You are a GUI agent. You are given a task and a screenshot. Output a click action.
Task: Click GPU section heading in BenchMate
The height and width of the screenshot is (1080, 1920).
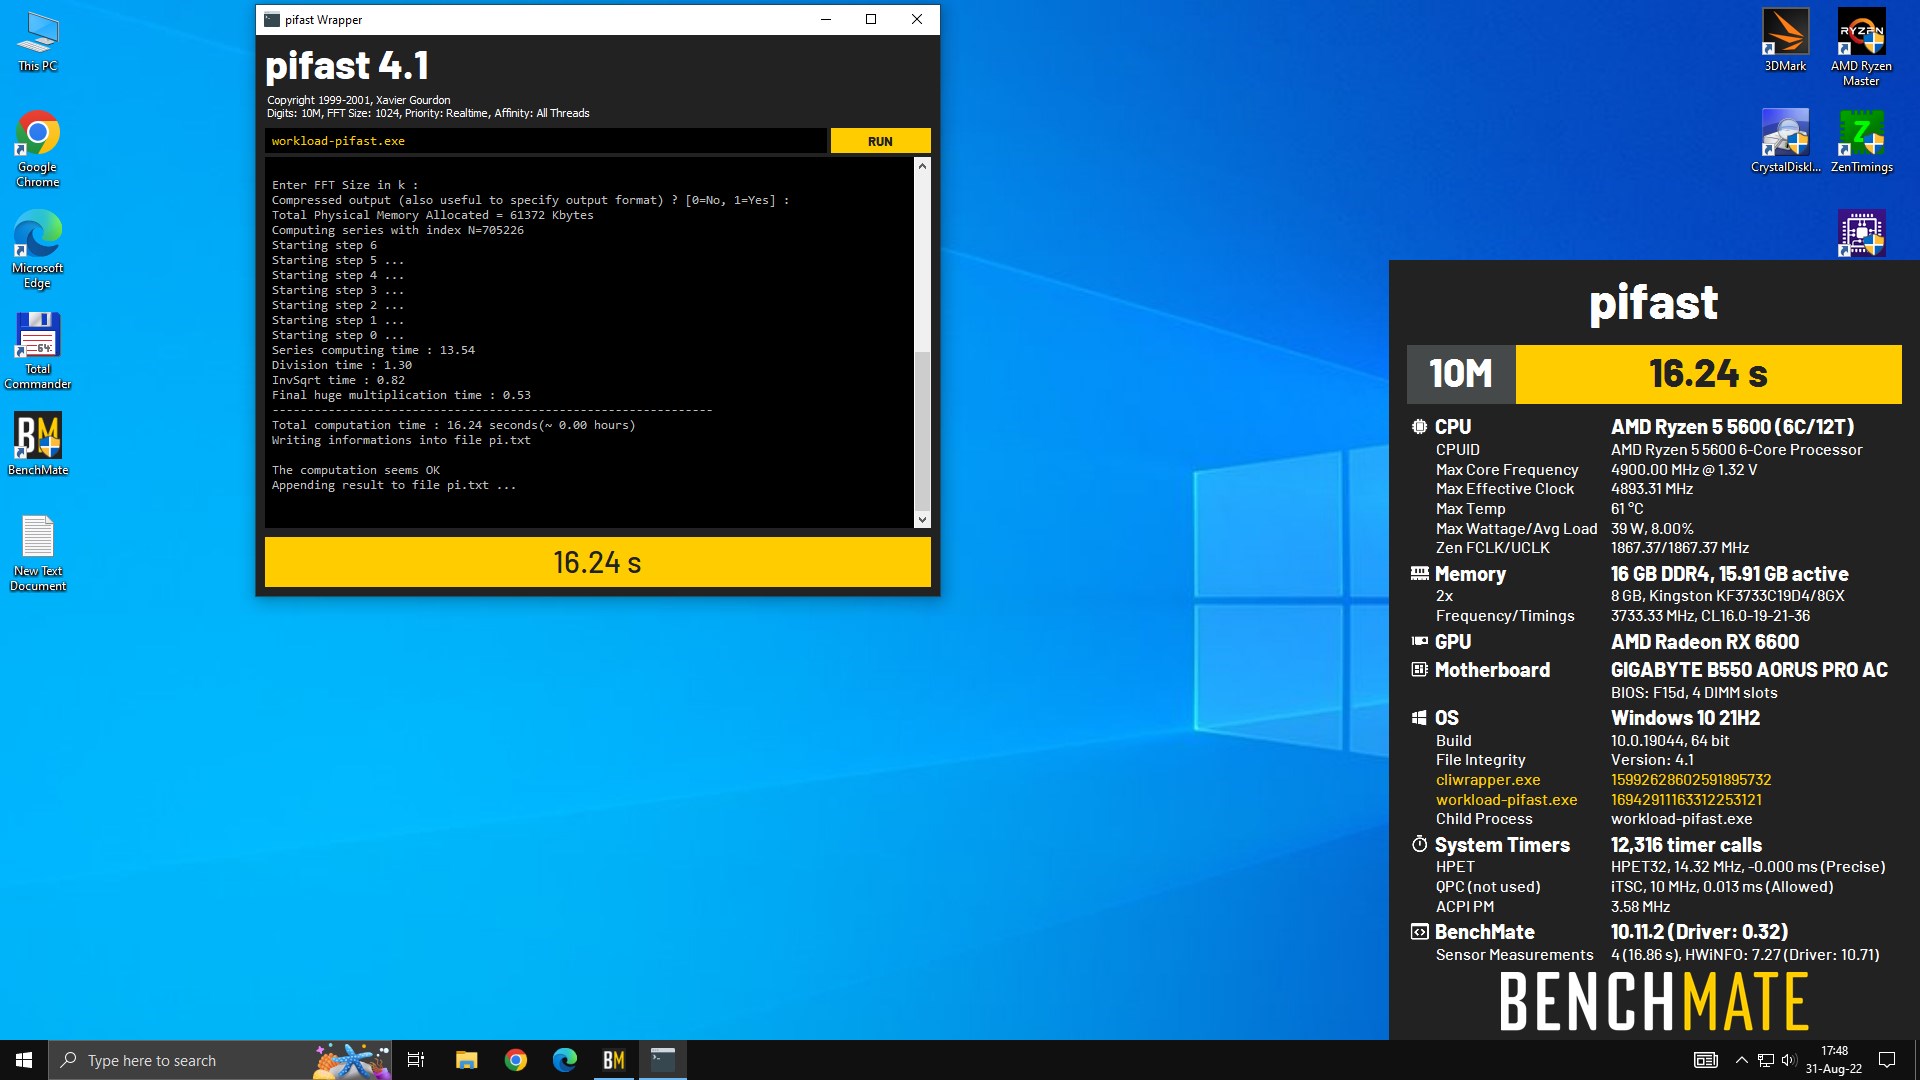coord(1452,642)
